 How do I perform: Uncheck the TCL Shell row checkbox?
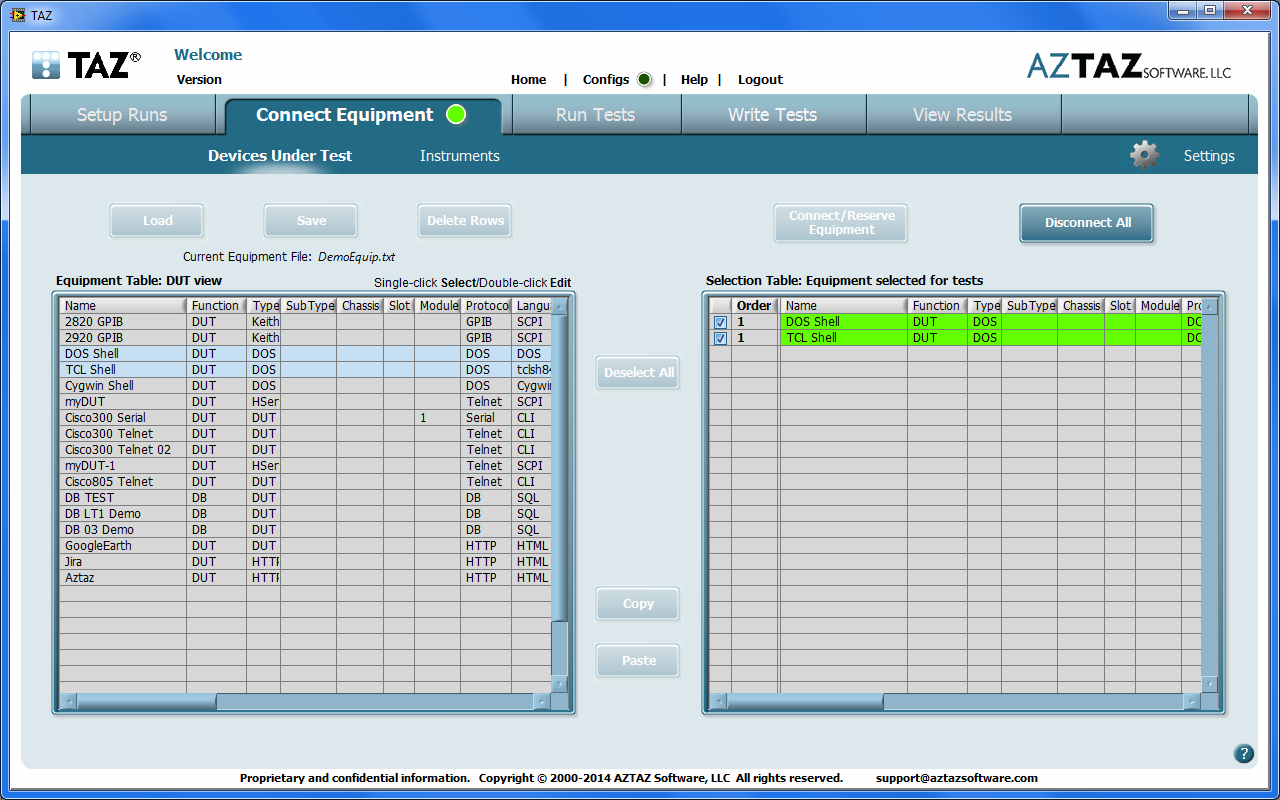(720, 338)
